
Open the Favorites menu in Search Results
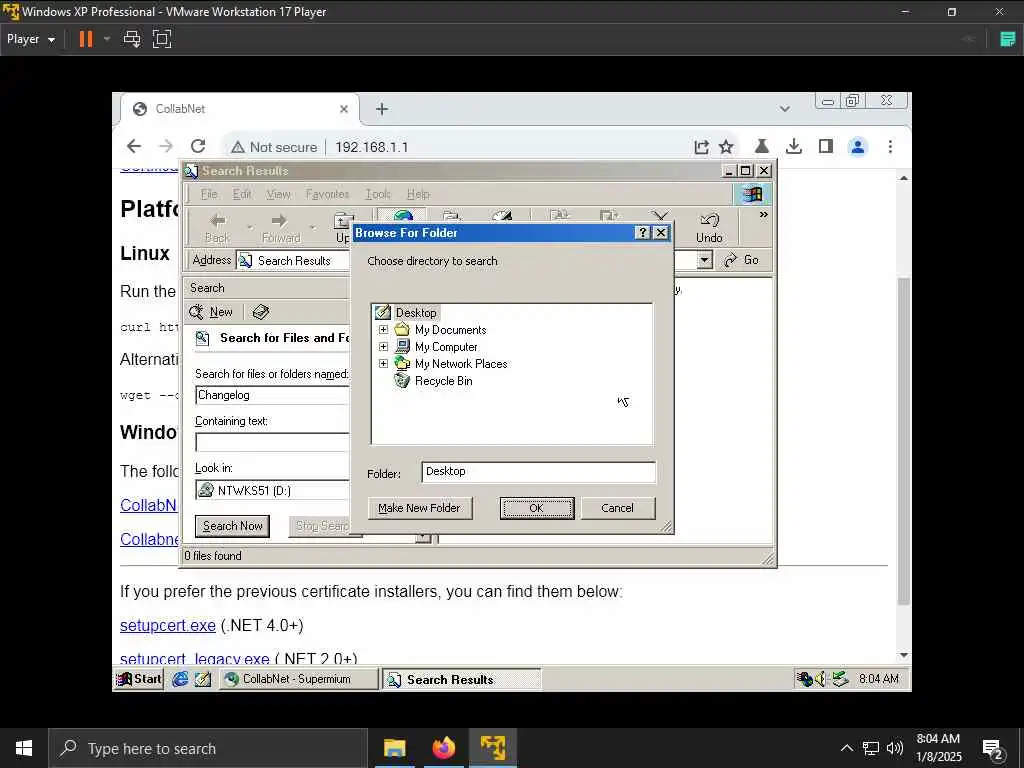pyautogui.click(x=327, y=194)
